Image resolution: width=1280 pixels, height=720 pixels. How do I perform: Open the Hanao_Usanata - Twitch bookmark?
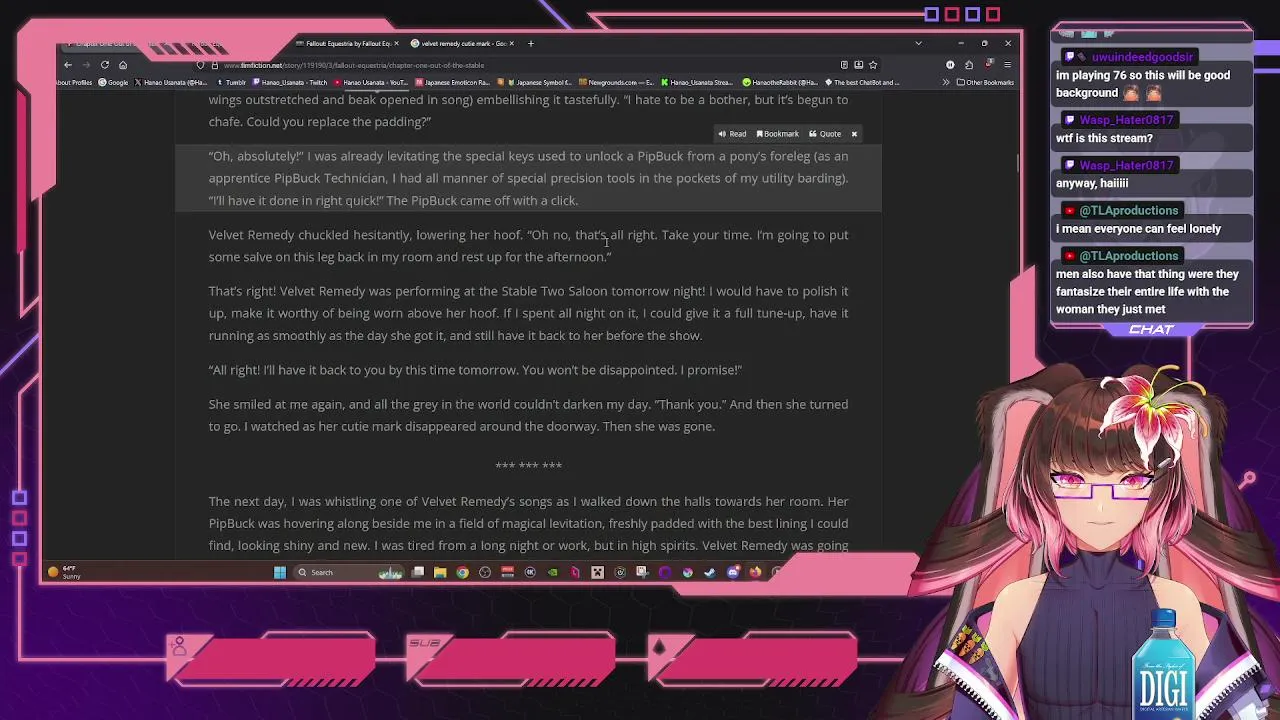point(291,82)
